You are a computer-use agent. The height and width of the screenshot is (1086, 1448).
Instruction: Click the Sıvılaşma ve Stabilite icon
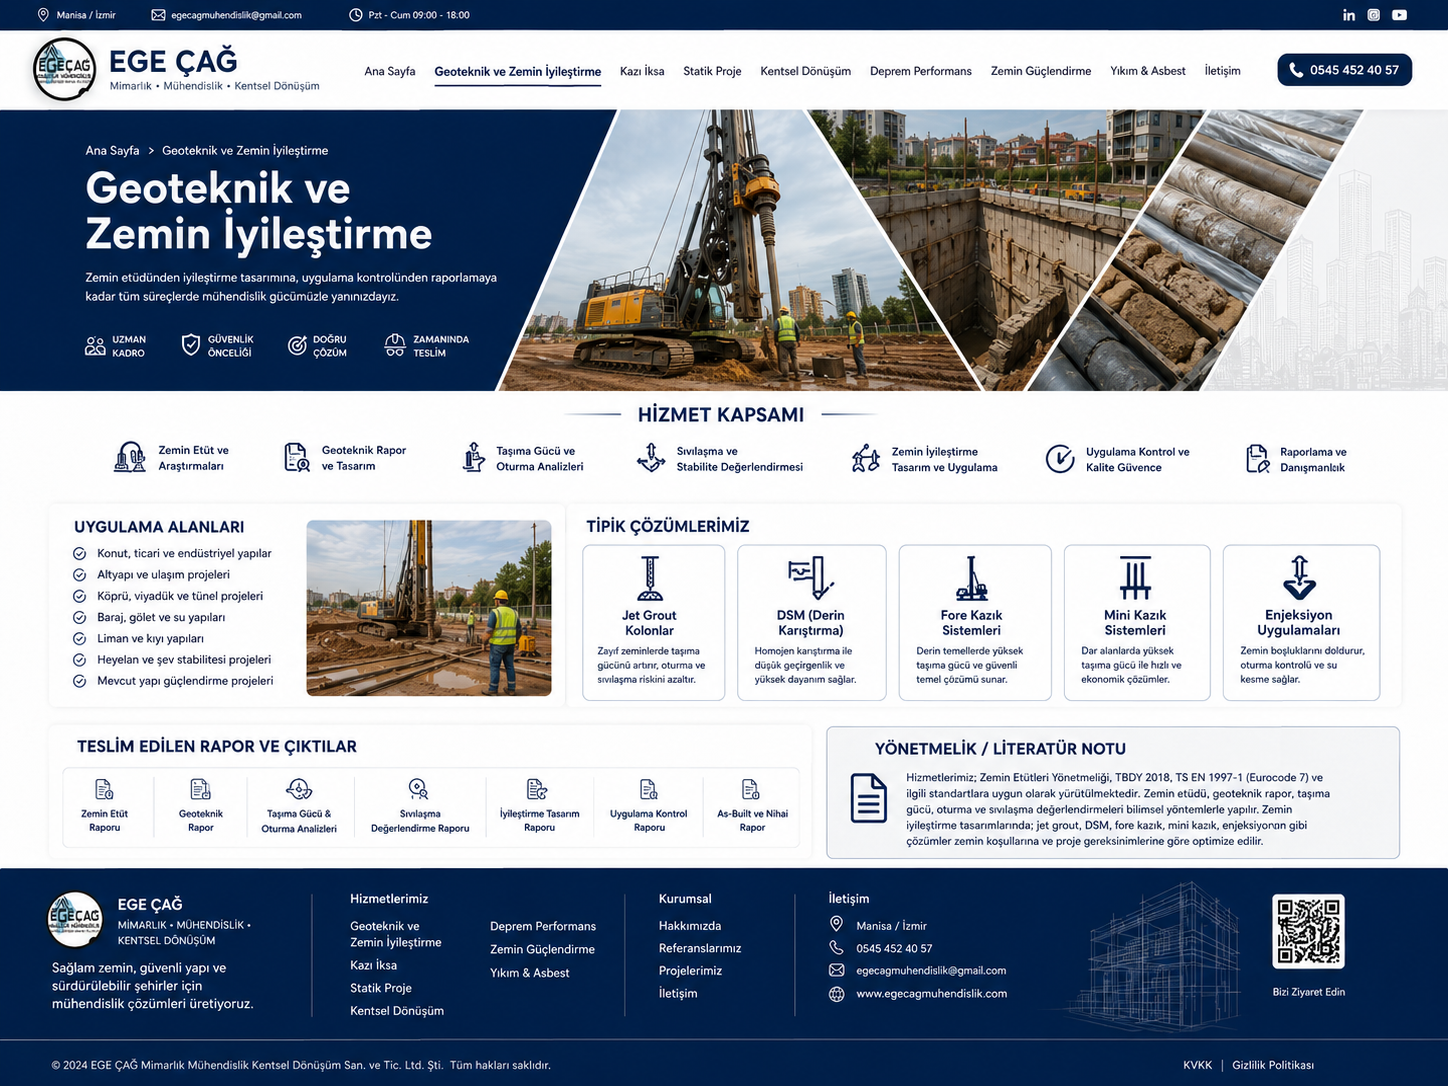point(651,457)
